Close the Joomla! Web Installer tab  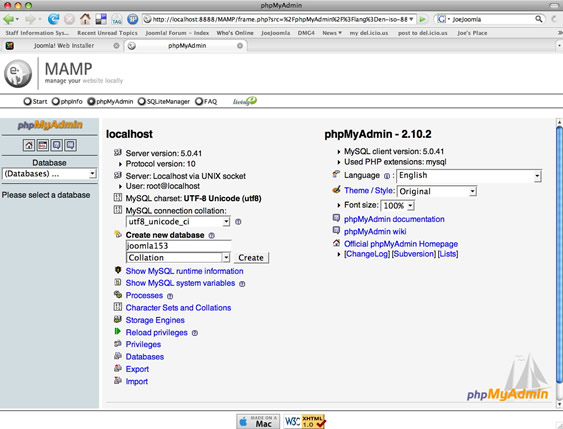[x=116, y=46]
